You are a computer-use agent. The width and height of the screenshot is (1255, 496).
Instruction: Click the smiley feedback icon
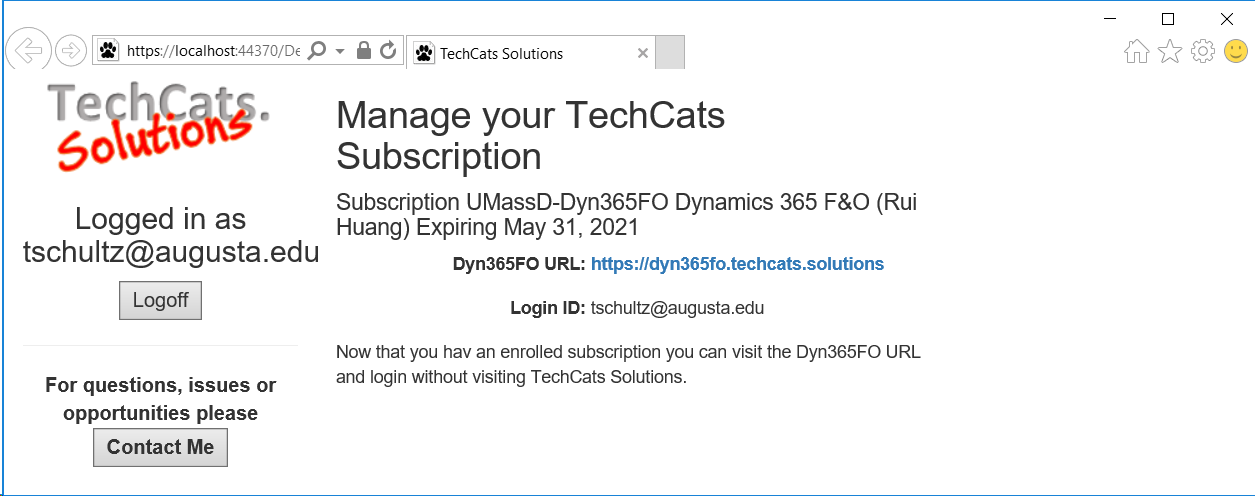point(1236,52)
